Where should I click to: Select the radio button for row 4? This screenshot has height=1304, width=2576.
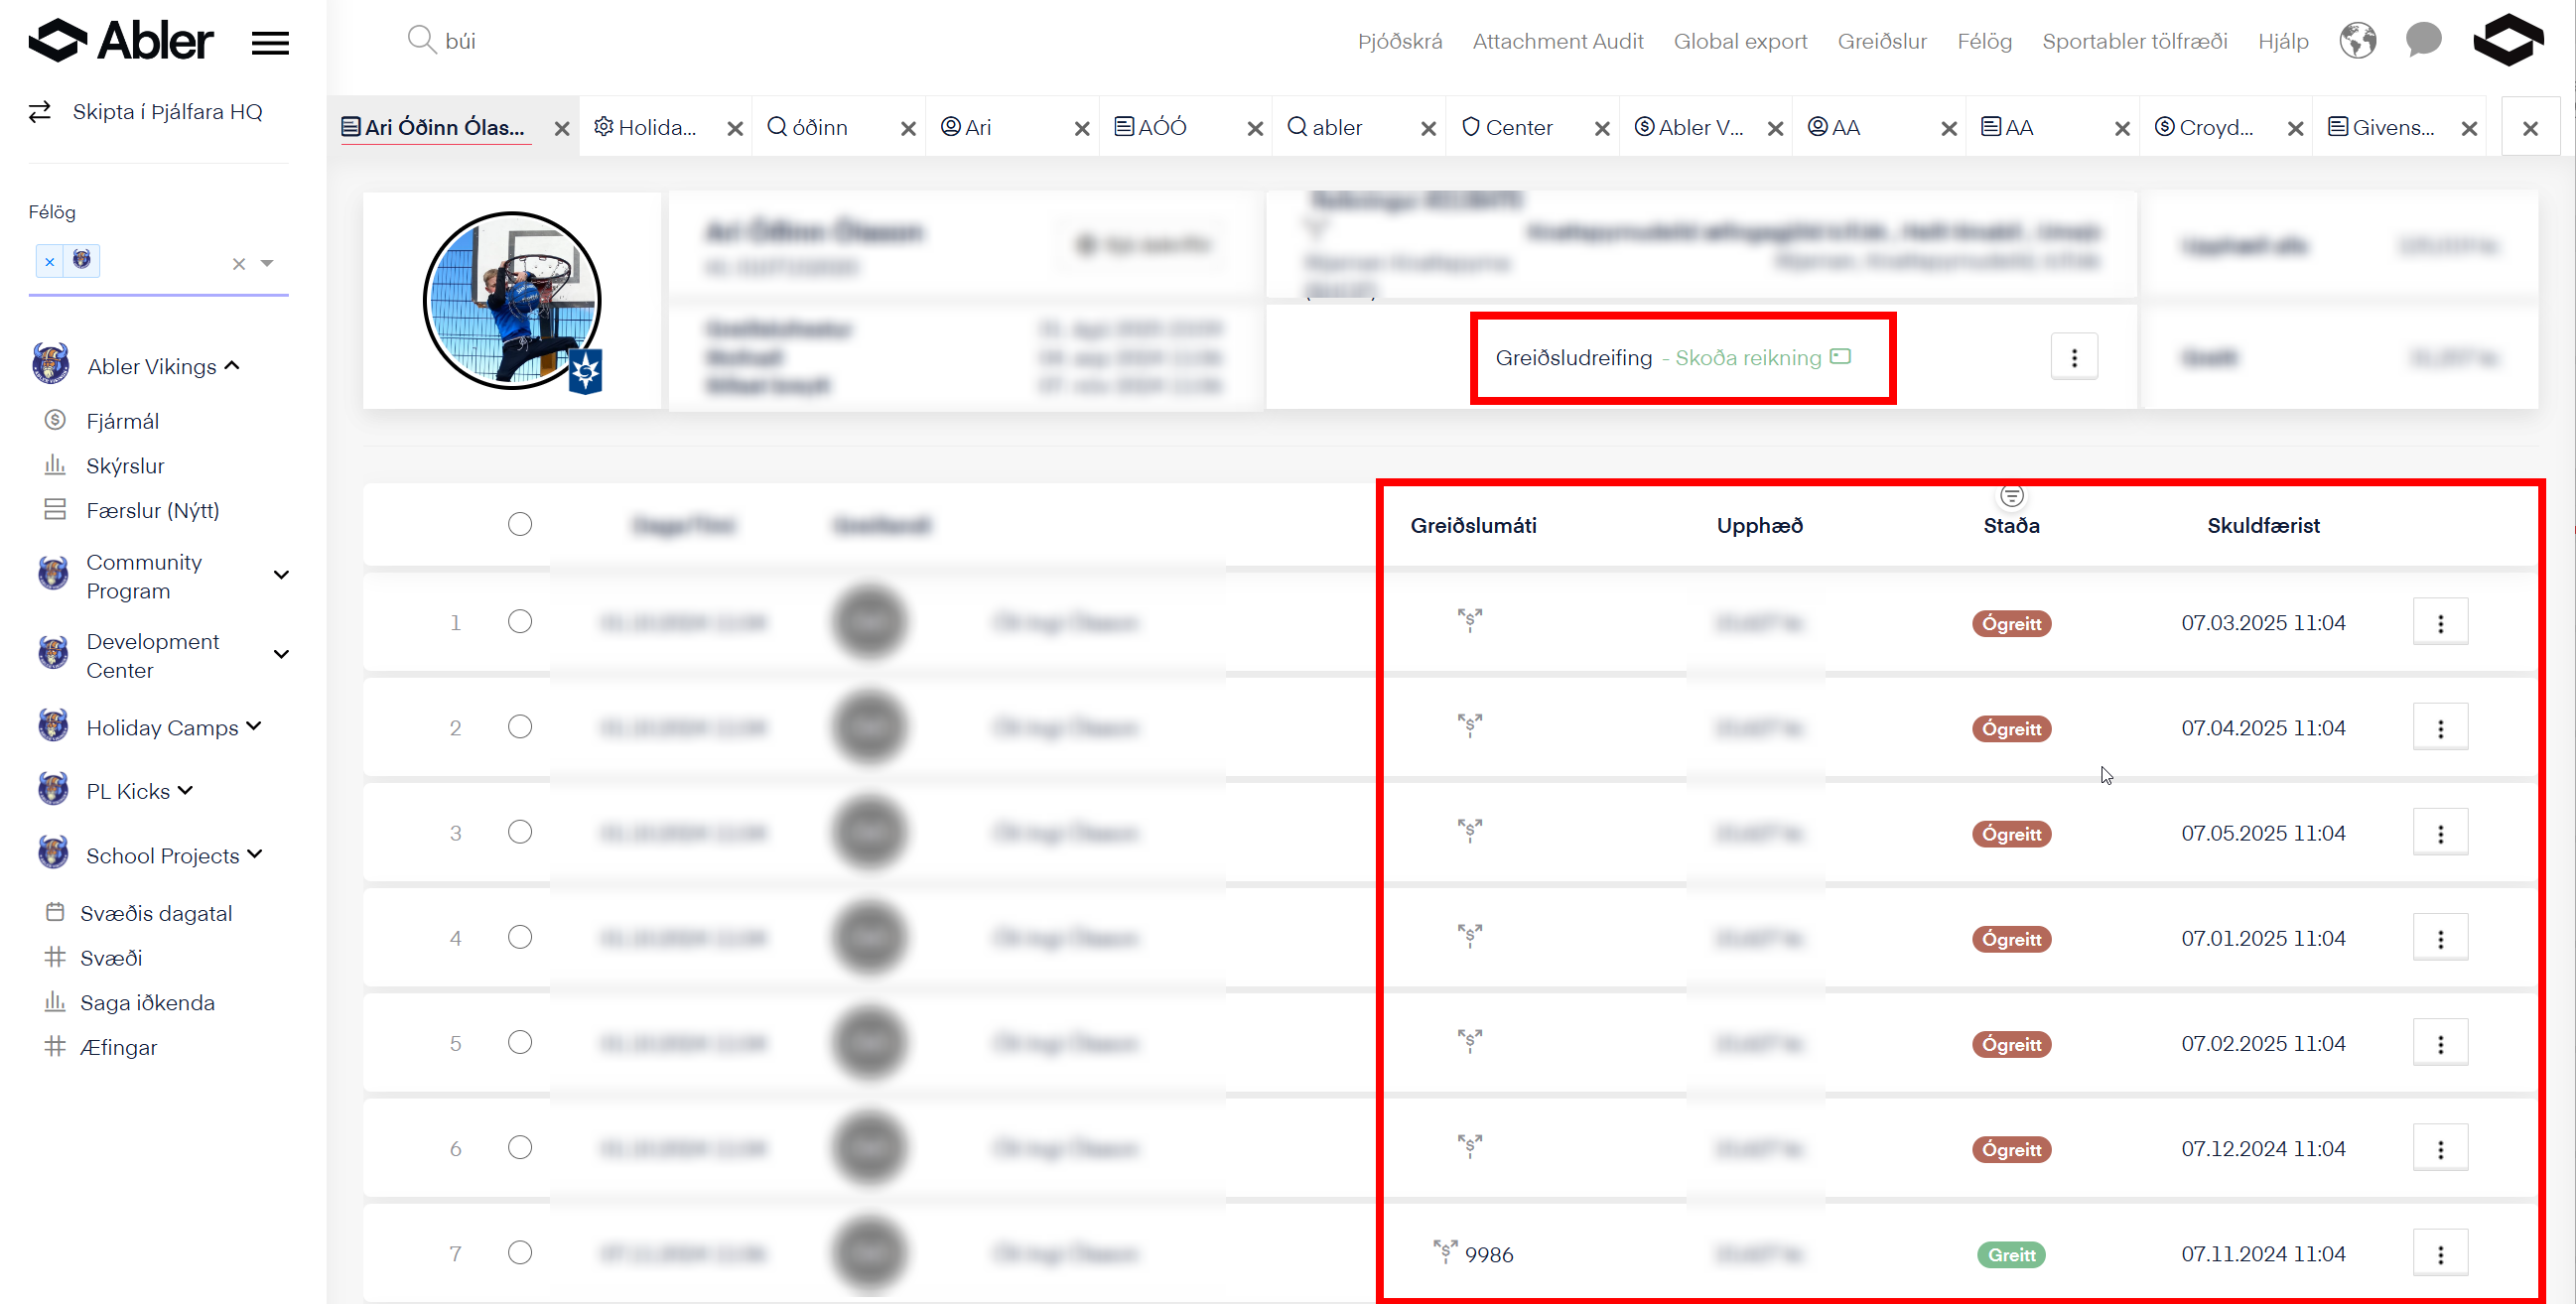[x=520, y=937]
